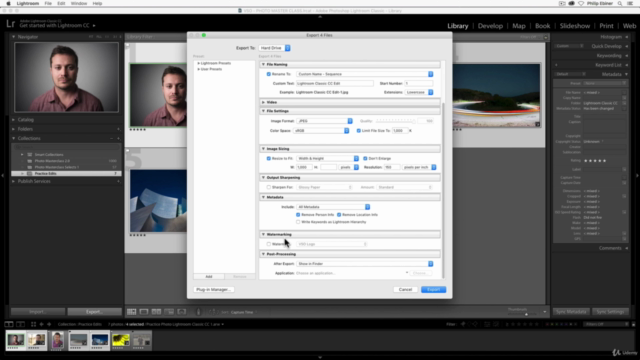Click Export button in left panel

point(94,312)
